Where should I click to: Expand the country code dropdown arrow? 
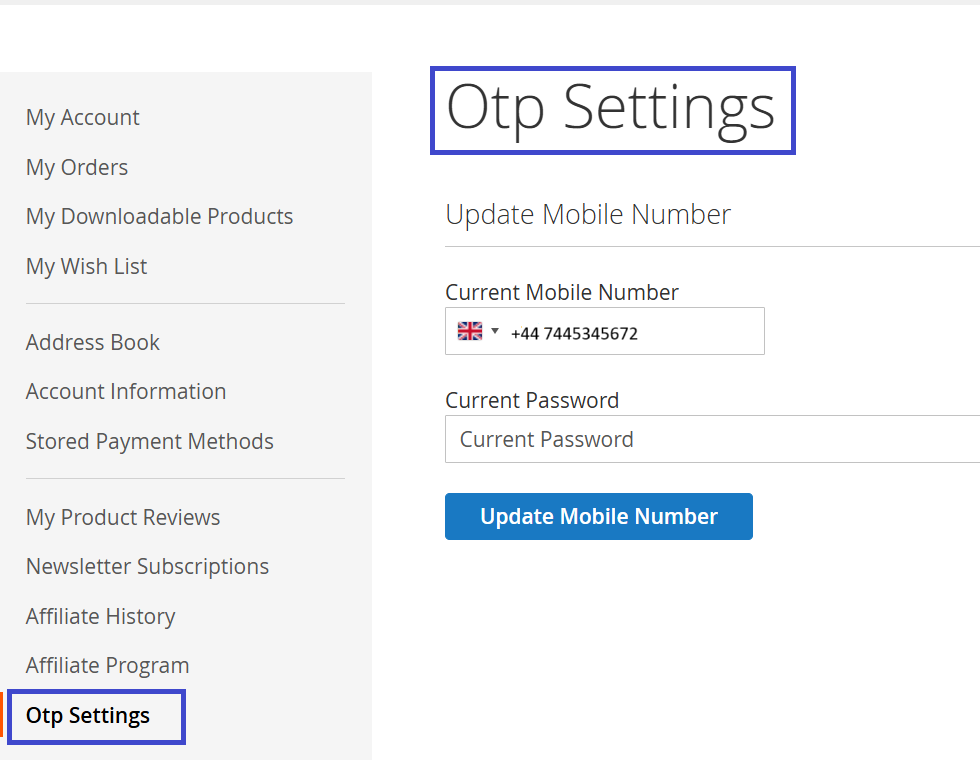495,331
